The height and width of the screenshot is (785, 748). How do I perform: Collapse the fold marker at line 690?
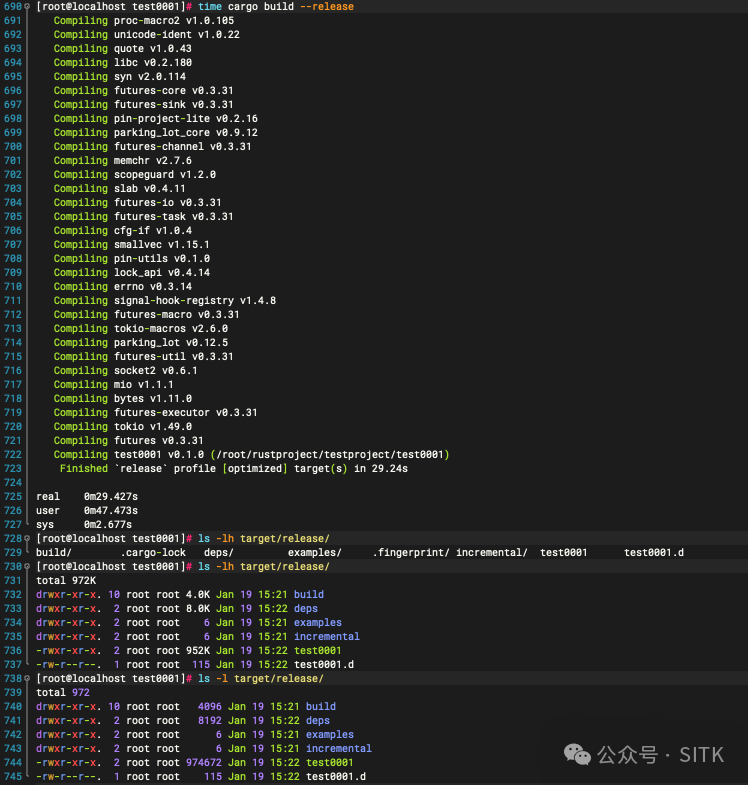(x=28, y=7)
